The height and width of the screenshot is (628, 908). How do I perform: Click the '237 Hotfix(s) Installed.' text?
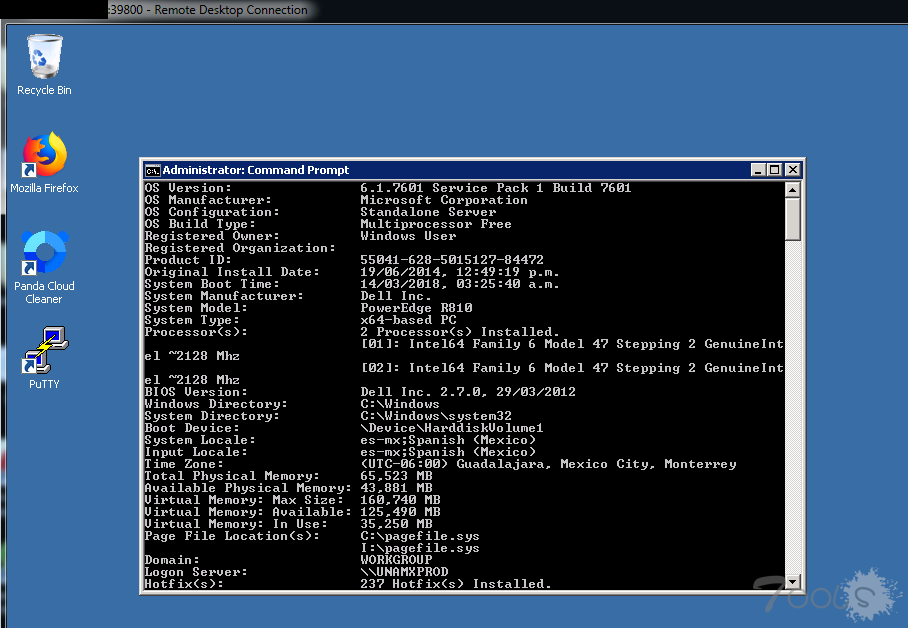click(x=456, y=584)
